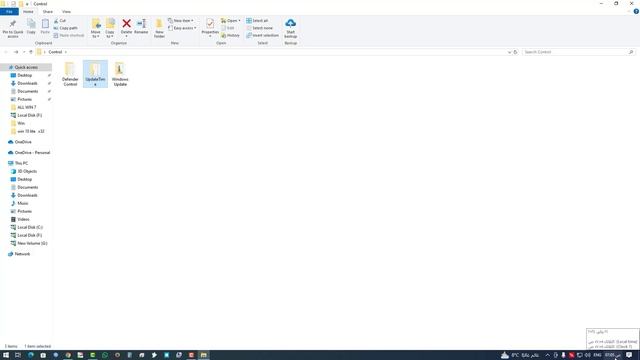Screen dimensions: 640x360
Task: Click the Copy path command
Action: [66, 28]
